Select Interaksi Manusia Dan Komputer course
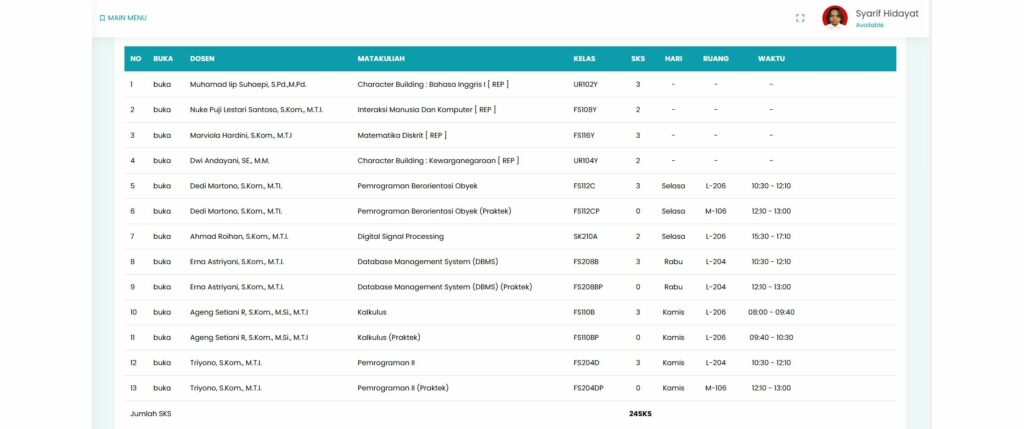 426,110
